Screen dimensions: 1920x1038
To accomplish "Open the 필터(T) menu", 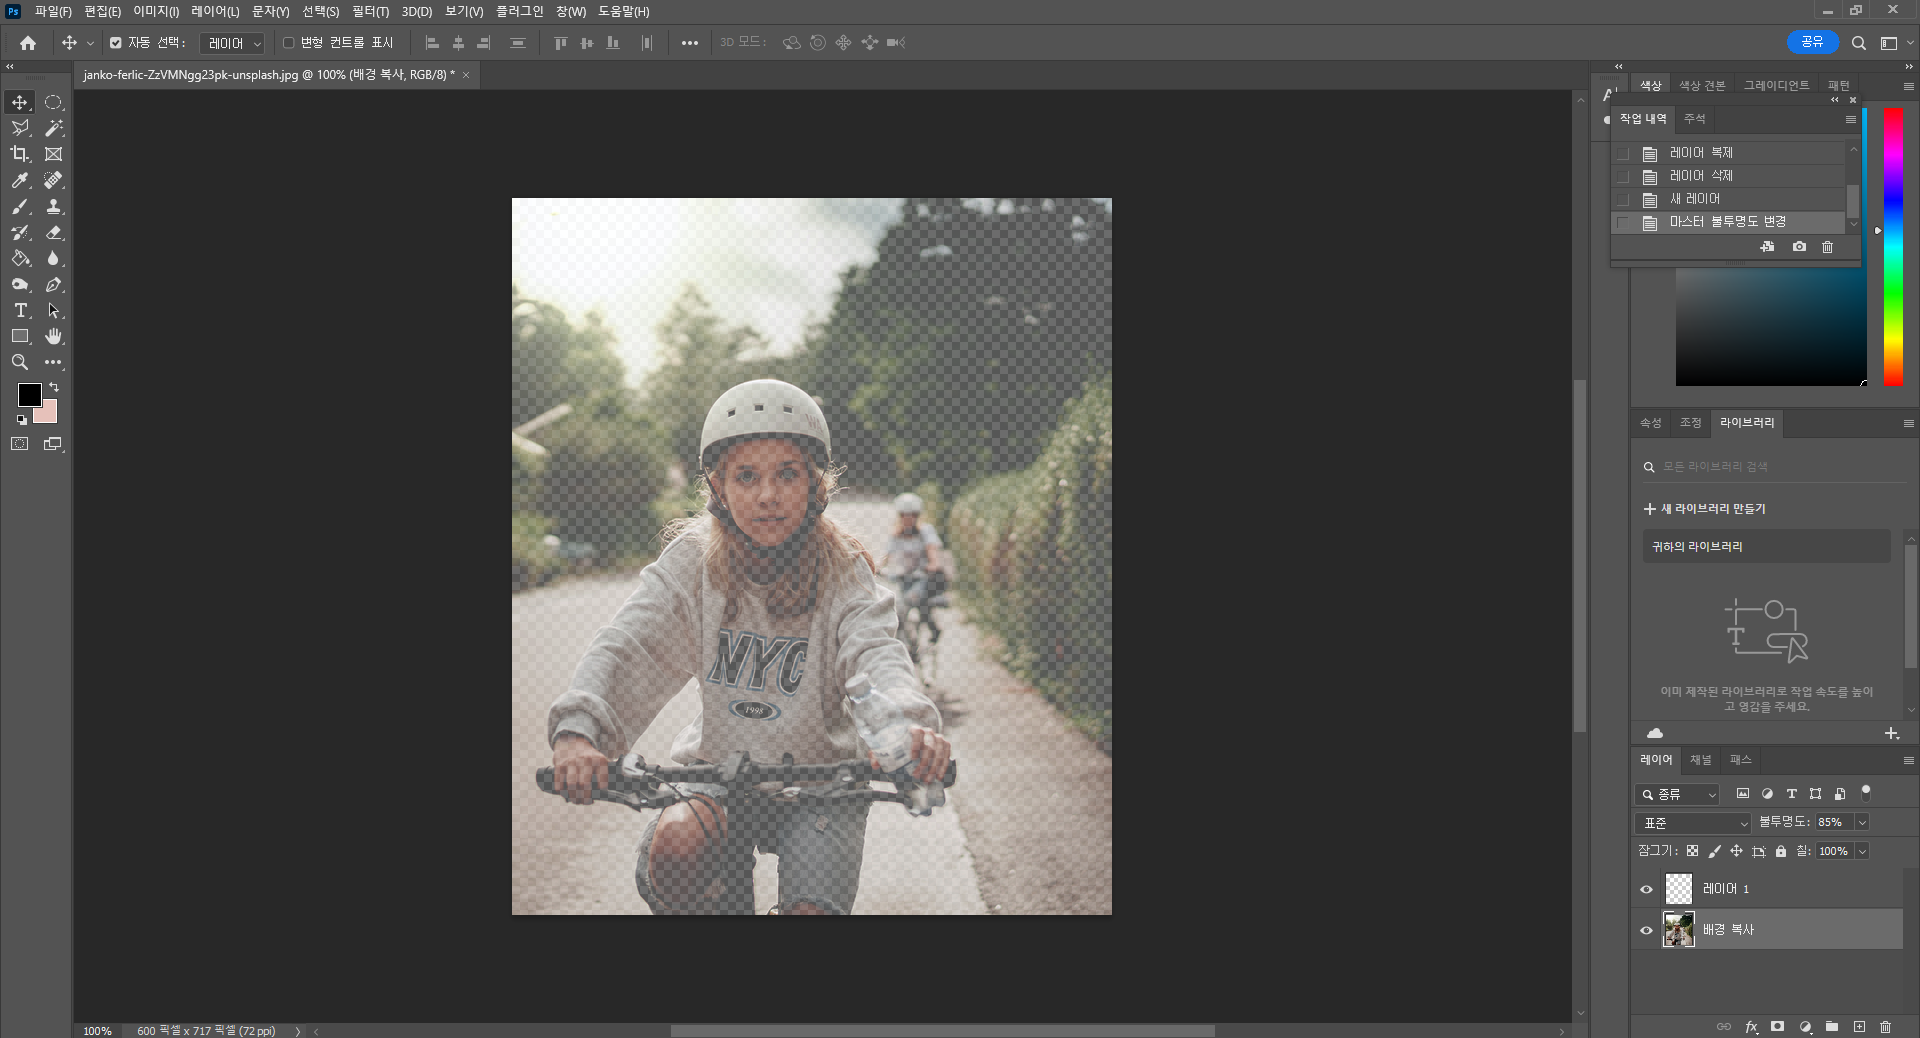I will [x=370, y=11].
